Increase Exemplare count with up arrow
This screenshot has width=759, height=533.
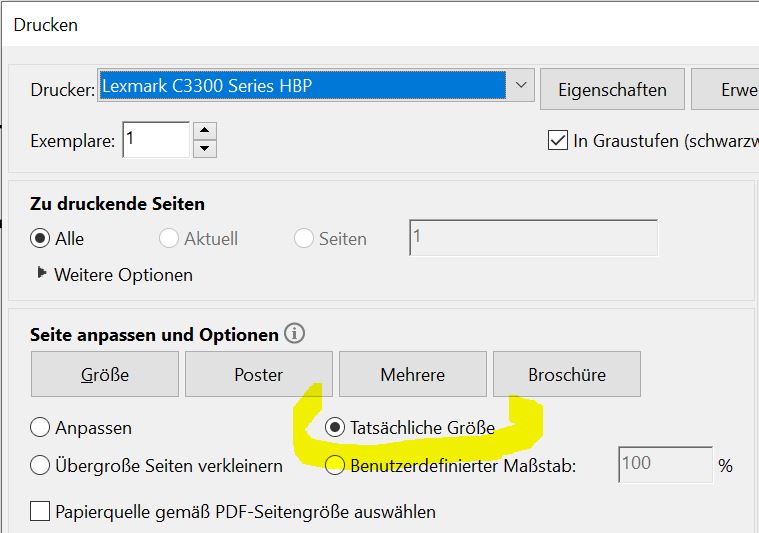point(204,130)
